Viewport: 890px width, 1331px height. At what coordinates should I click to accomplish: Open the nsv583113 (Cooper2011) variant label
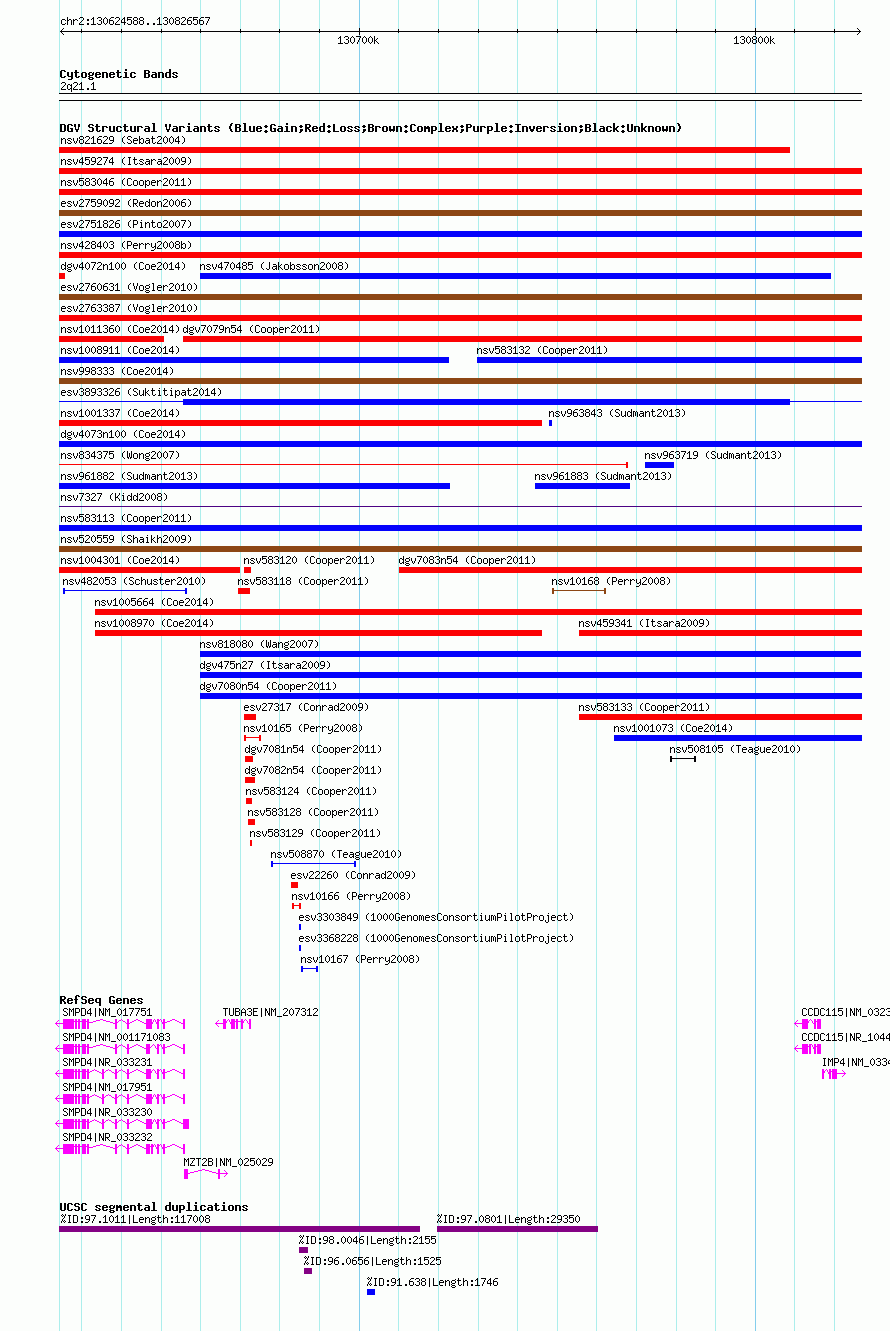125,518
